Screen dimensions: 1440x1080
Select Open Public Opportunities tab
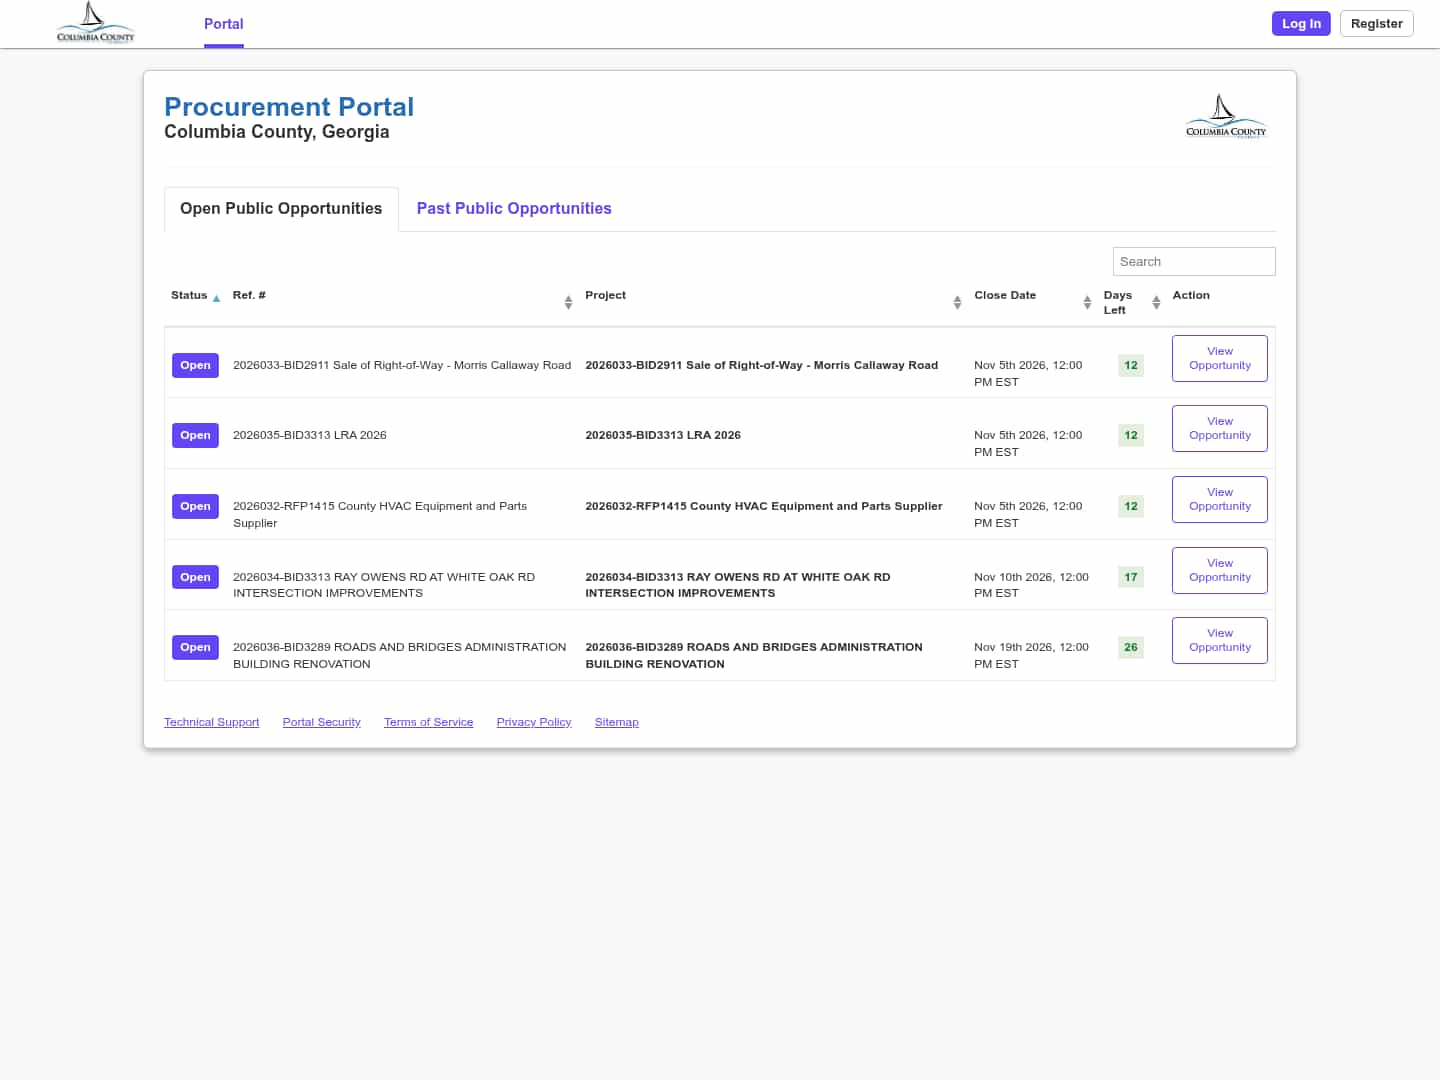(x=281, y=209)
